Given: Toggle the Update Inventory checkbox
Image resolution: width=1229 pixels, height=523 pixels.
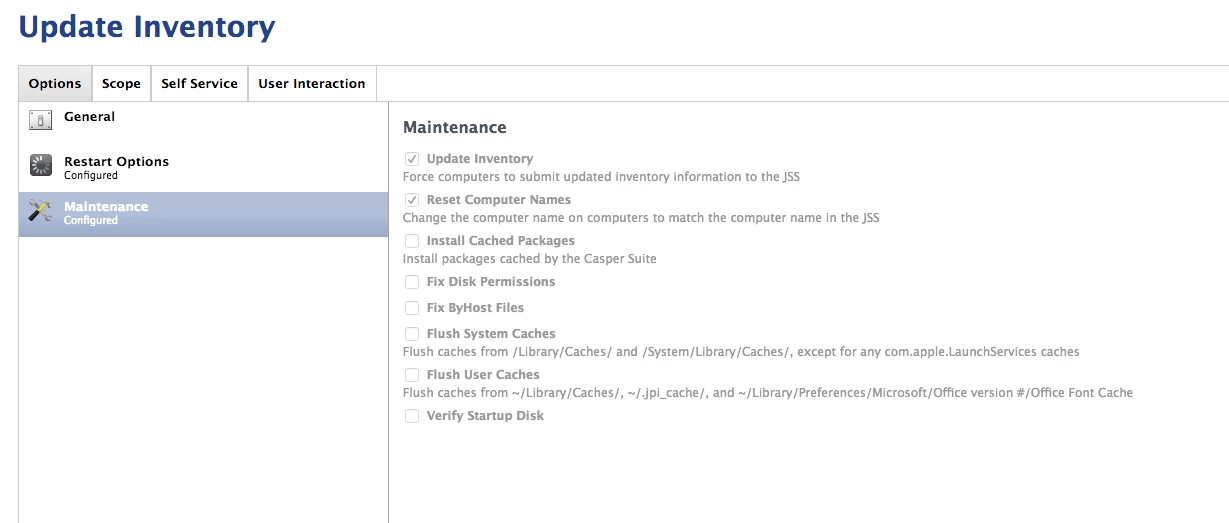Looking at the screenshot, I should pyautogui.click(x=412, y=159).
